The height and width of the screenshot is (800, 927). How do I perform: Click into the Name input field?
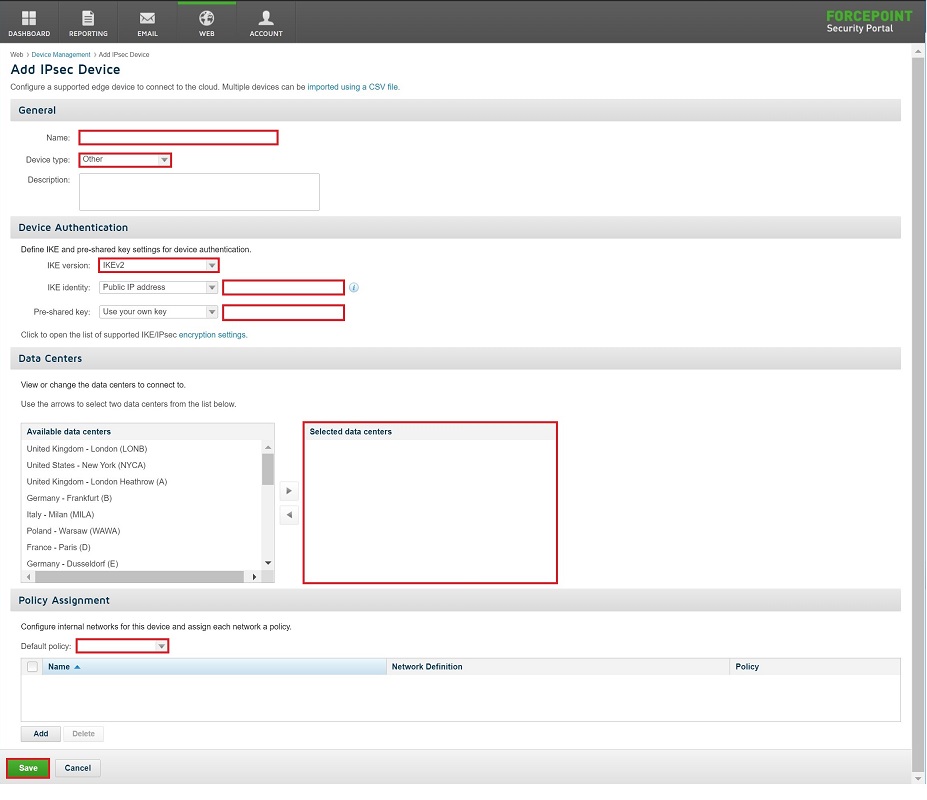[178, 138]
